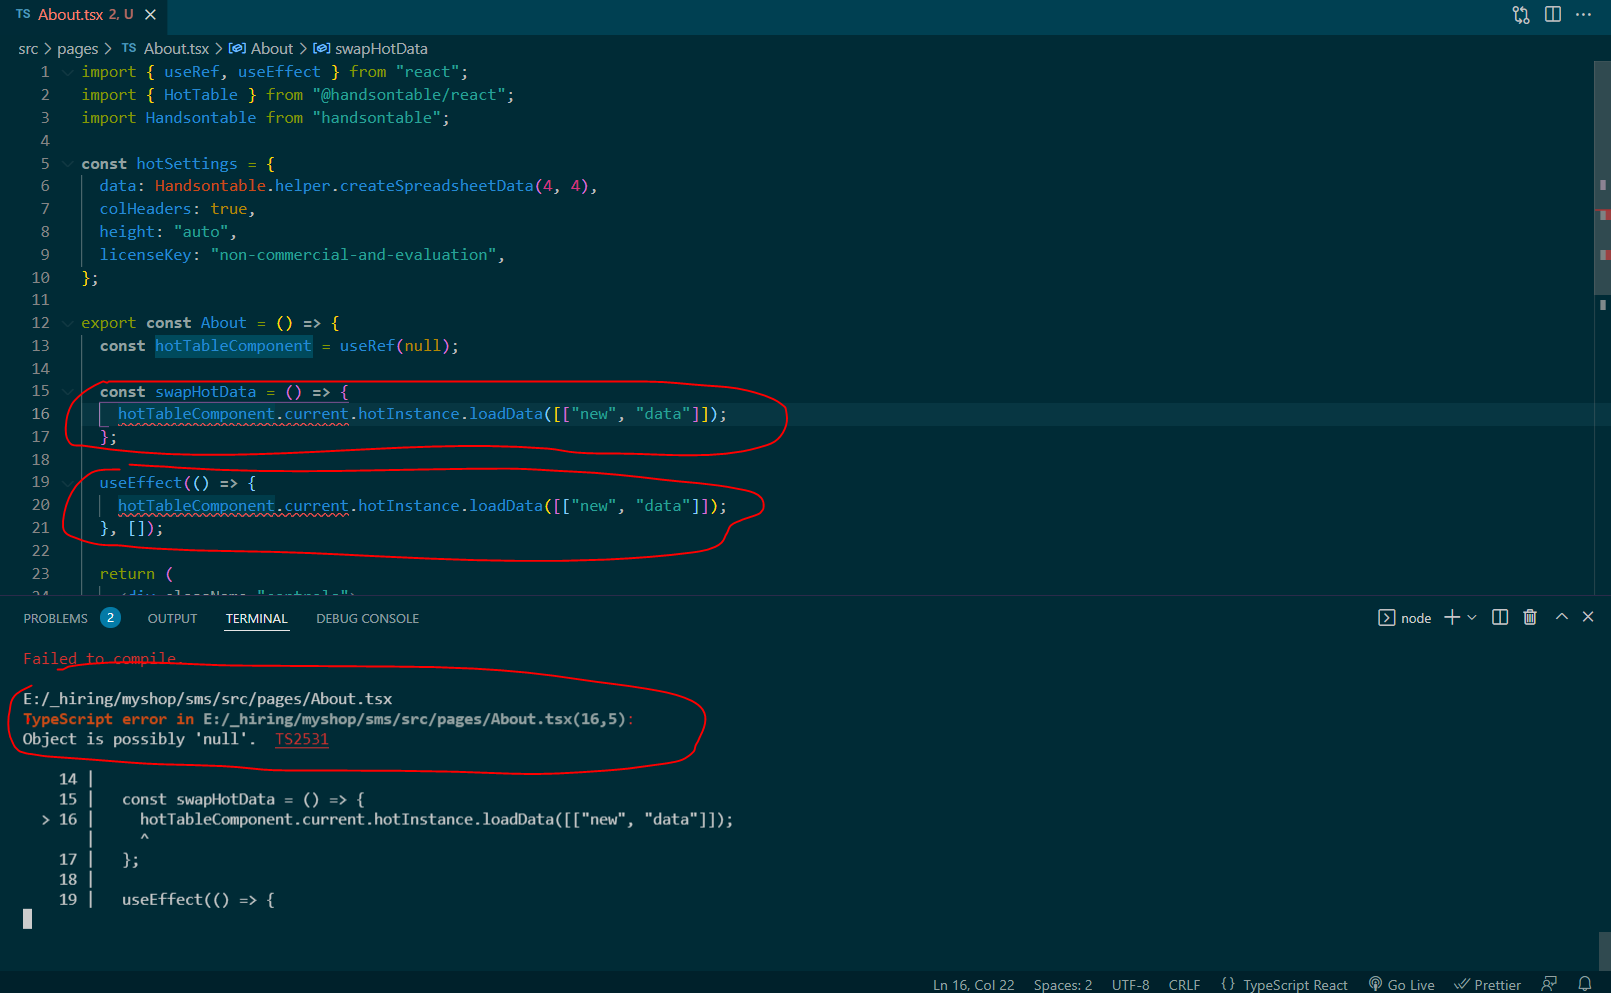Start server with 'Go Live'

[1401, 985]
